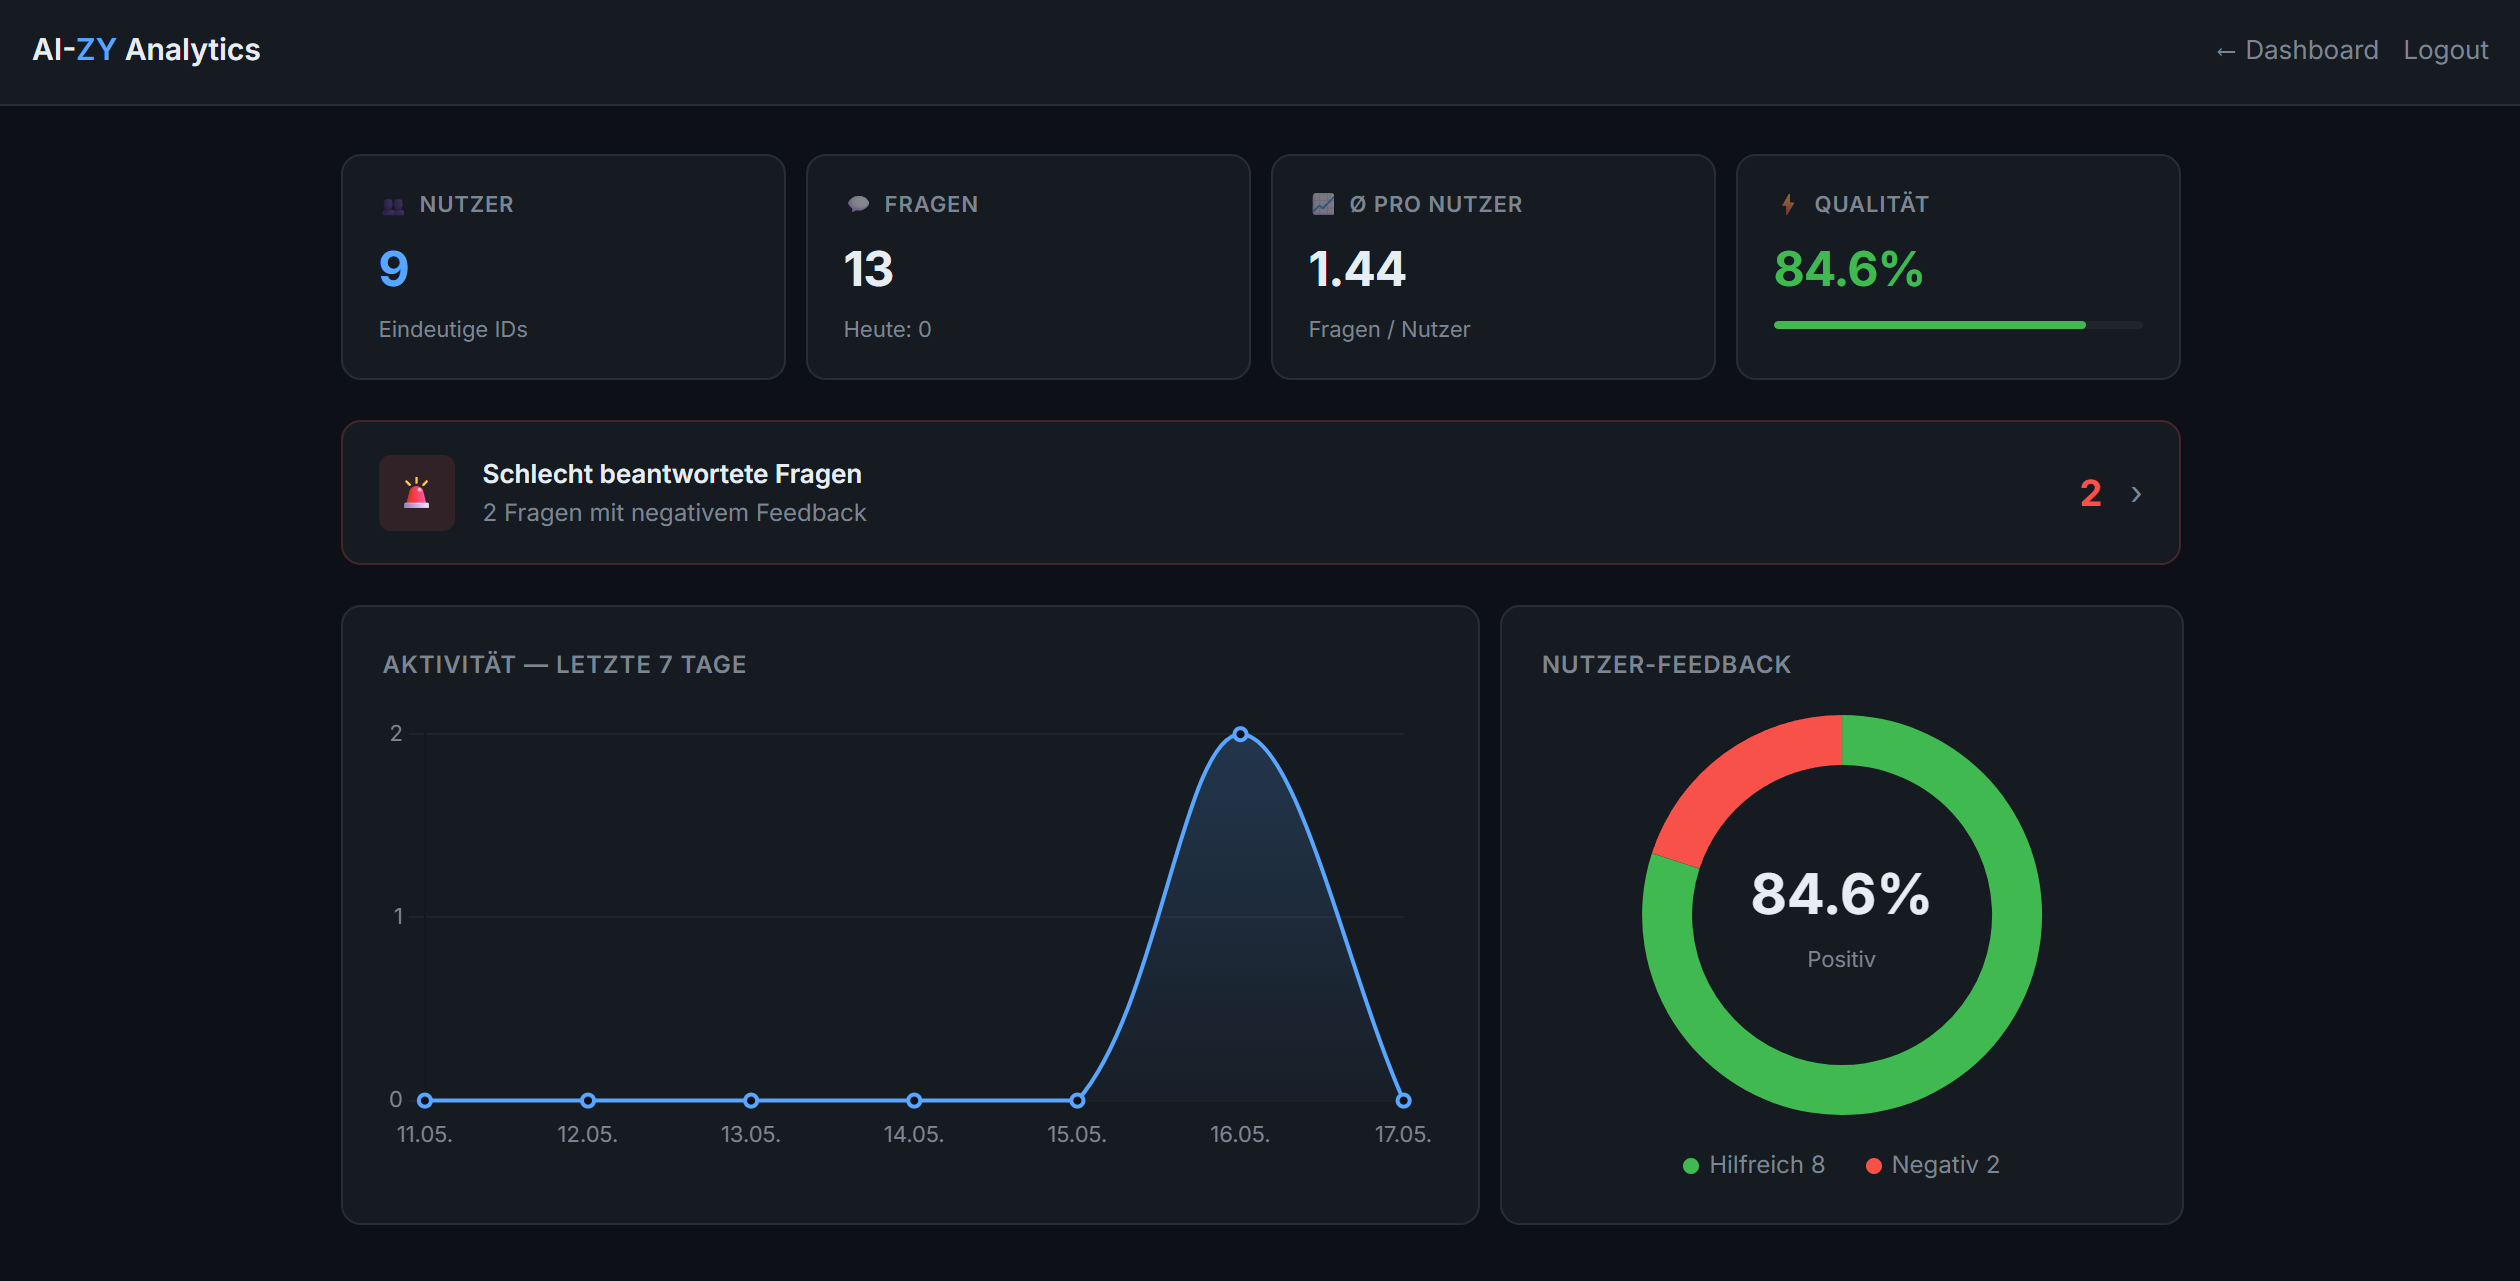Click the users icon next to NUTZER
Viewport: 2520px width, 1281px height.
(x=393, y=205)
